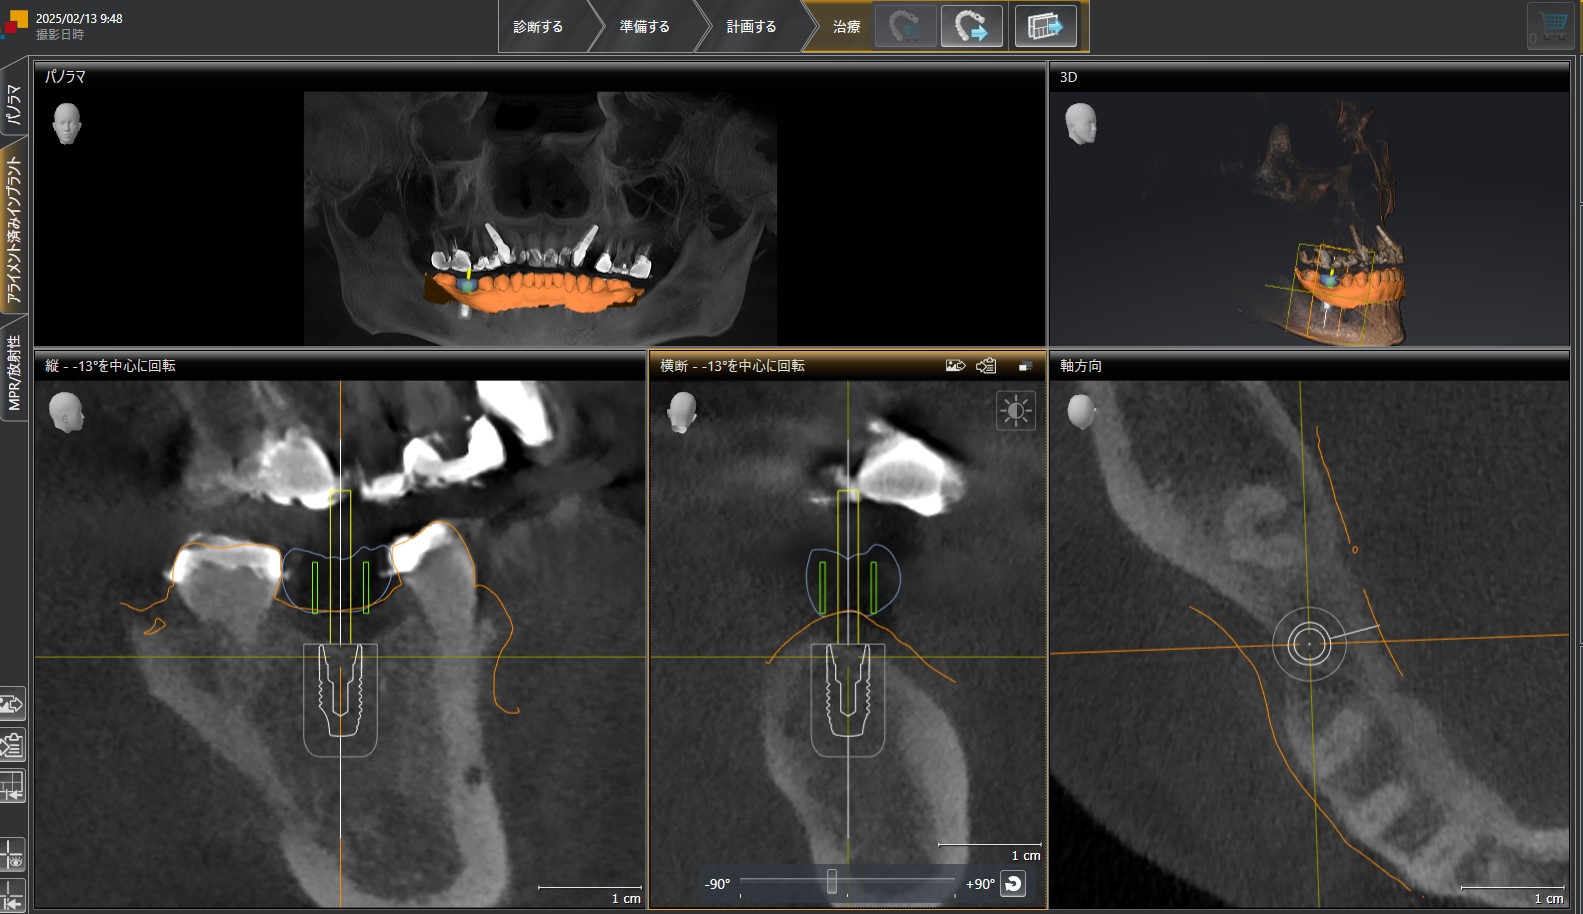
Task: Go to the 計画する step
Action: click(x=751, y=27)
